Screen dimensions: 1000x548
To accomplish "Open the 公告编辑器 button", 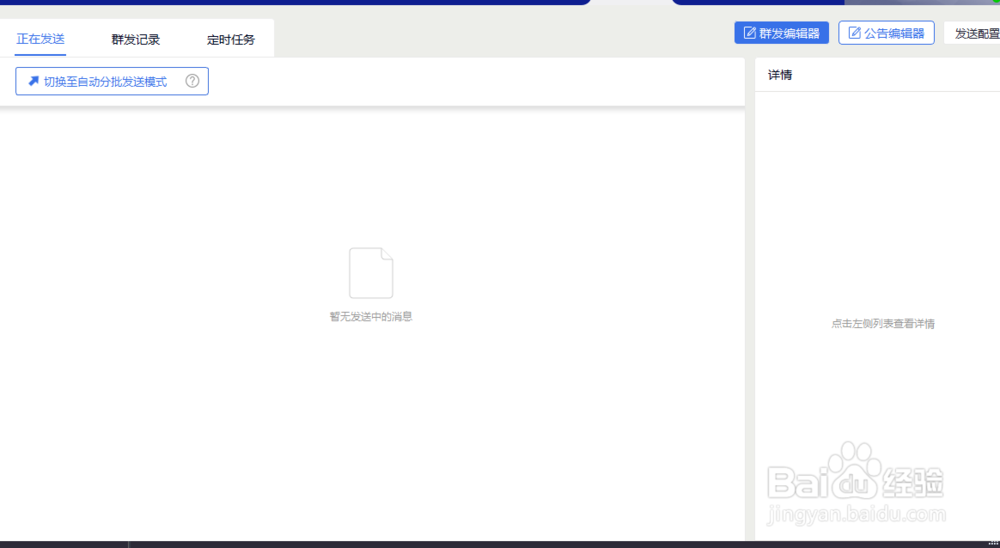I will (x=886, y=33).
